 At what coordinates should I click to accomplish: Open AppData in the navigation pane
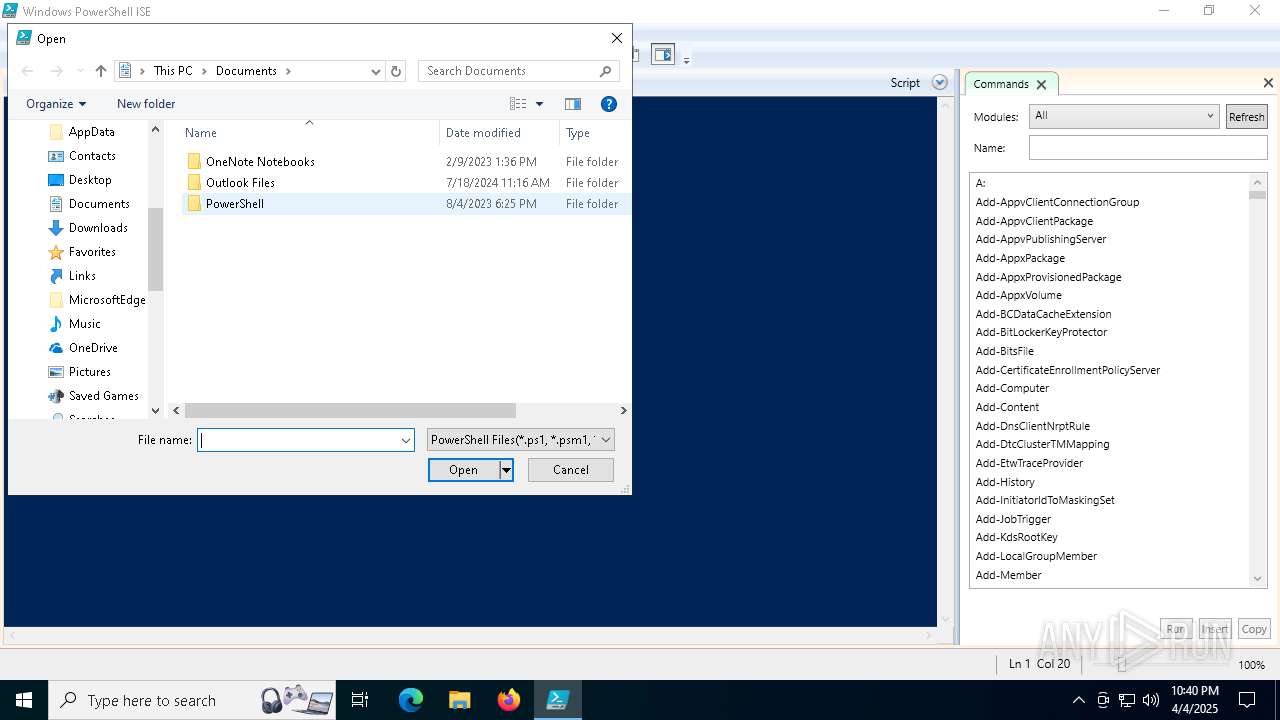[x=91, y=132]
